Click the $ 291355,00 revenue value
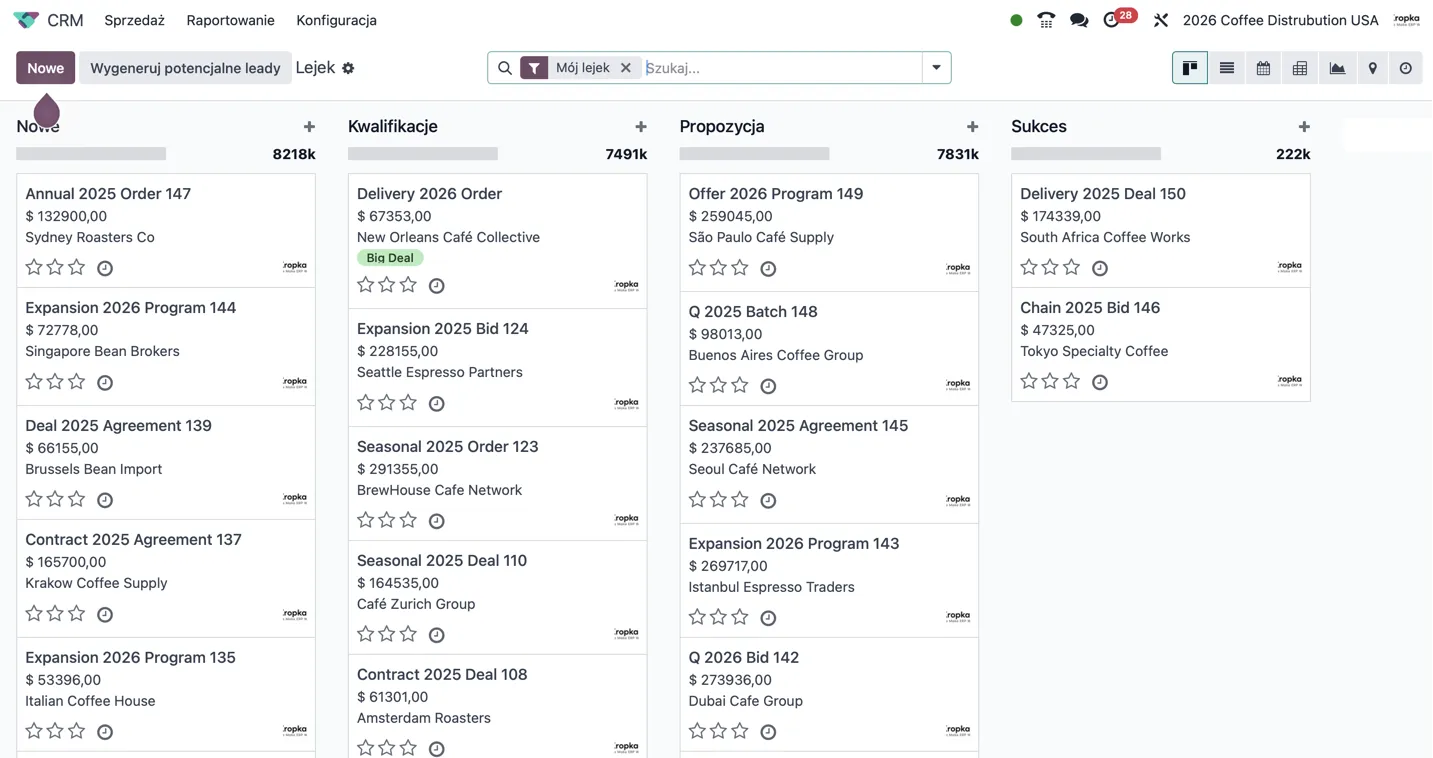This screenshot has width=1433, height=758. click(x=398, y=469)
